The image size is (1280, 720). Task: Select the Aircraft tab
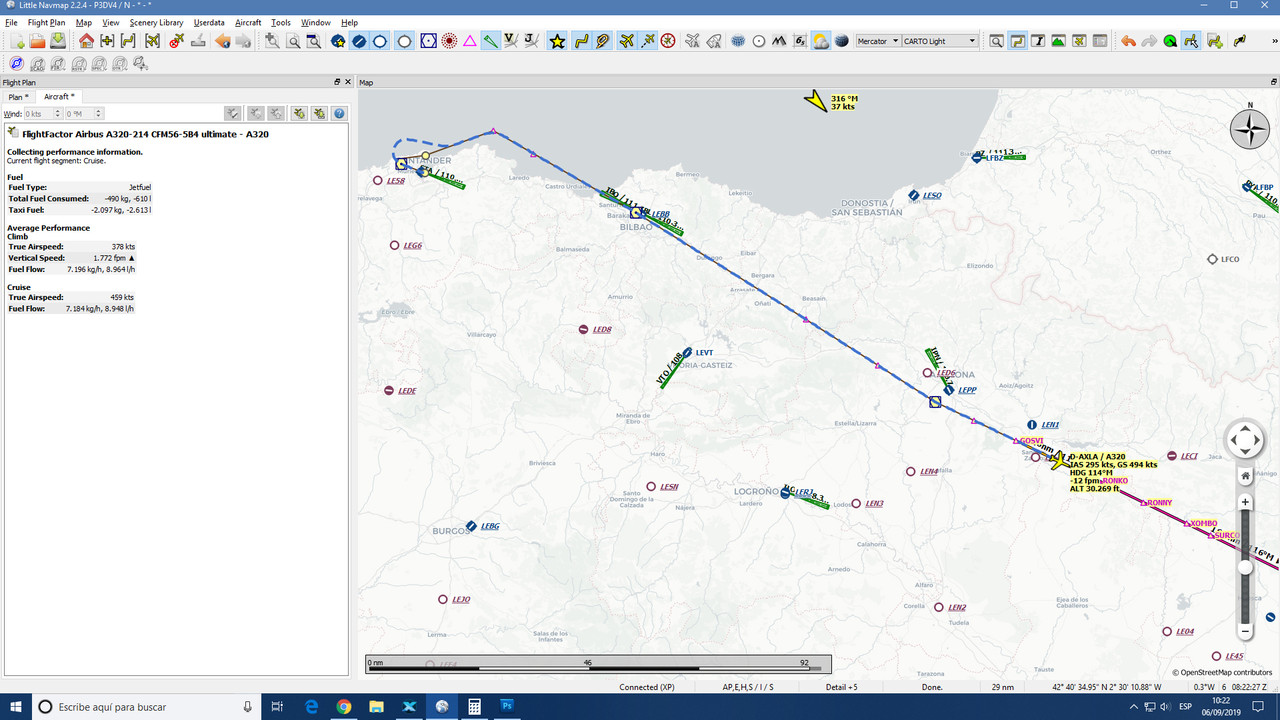click(x=59, y=97)
